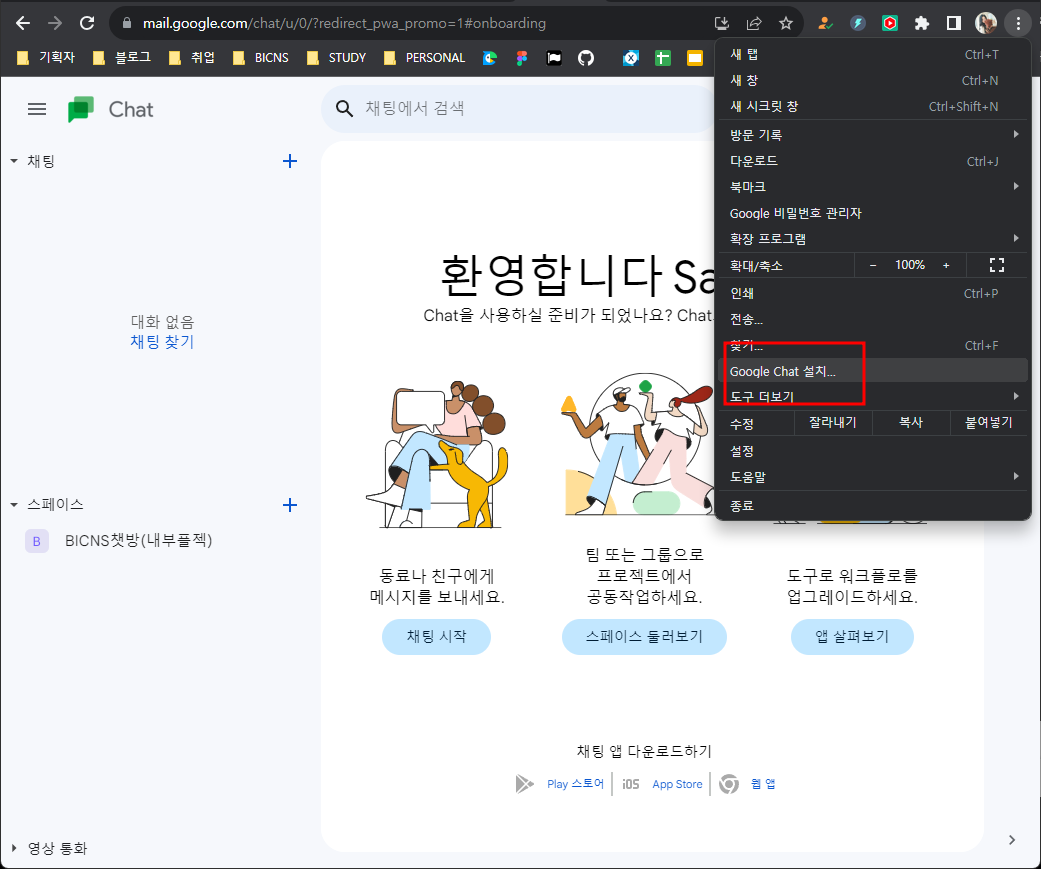1041x869 pixels.
Task: Open the Figma bookmark icon
Action: point(522,58)
